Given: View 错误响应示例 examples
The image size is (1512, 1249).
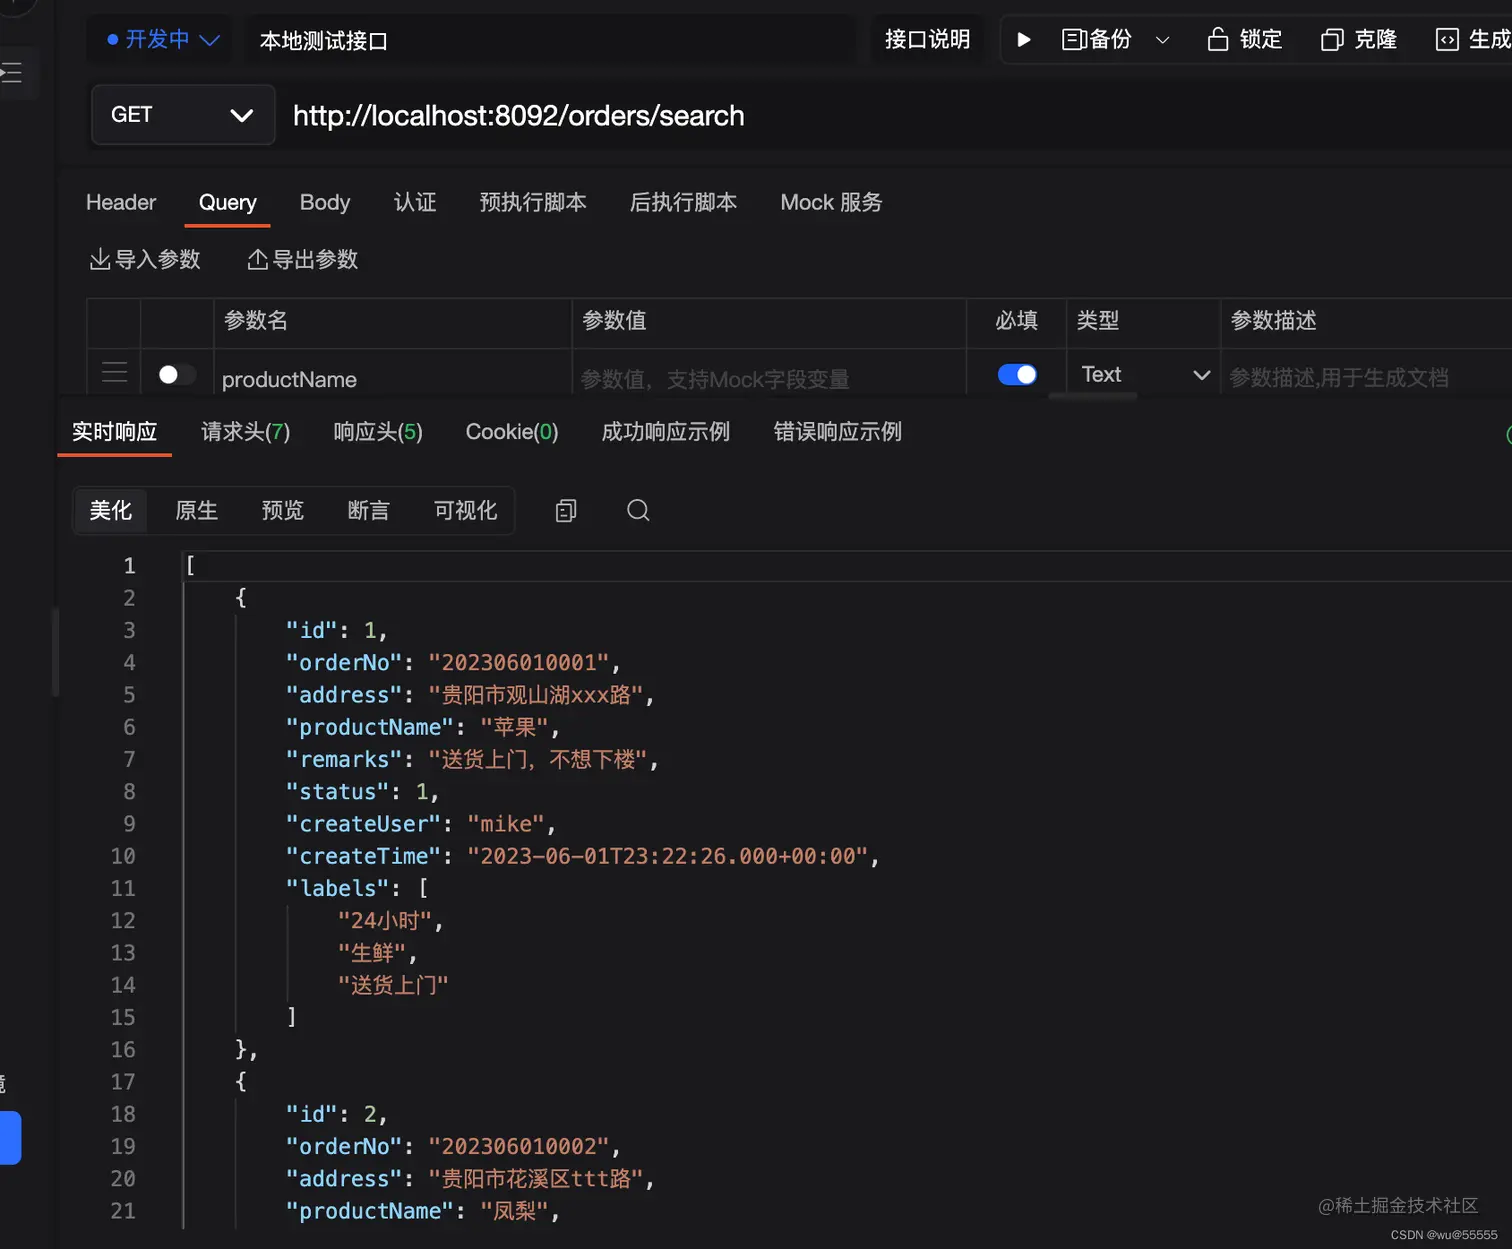Looking at the screenshot, I should click(x=837, y=432).
